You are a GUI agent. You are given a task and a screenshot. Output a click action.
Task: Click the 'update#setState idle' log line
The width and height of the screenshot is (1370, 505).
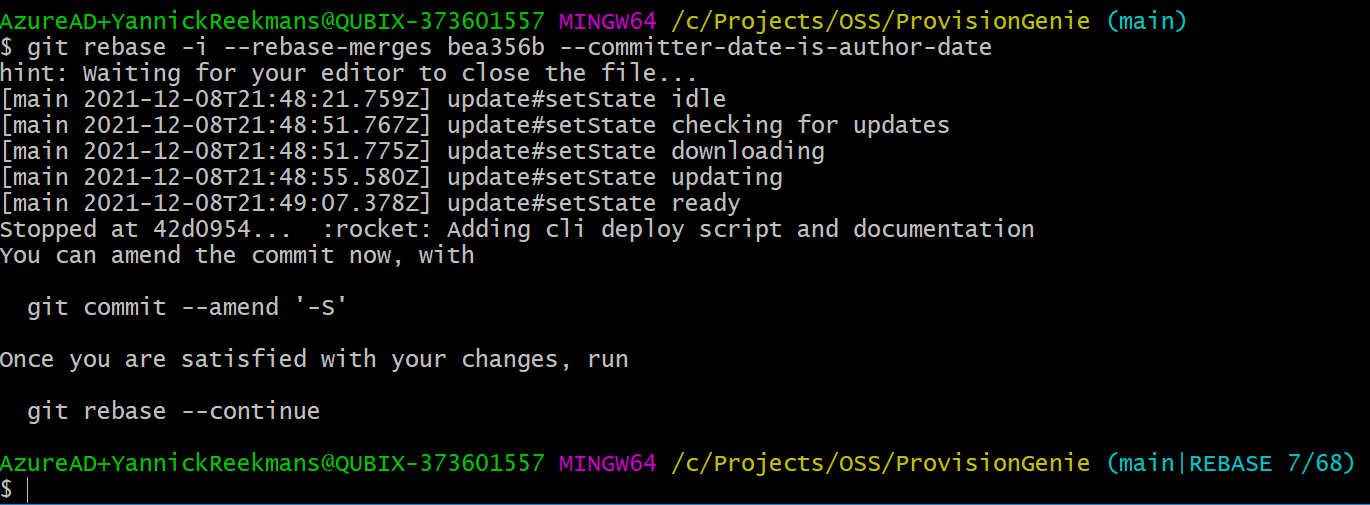point(586,99)
